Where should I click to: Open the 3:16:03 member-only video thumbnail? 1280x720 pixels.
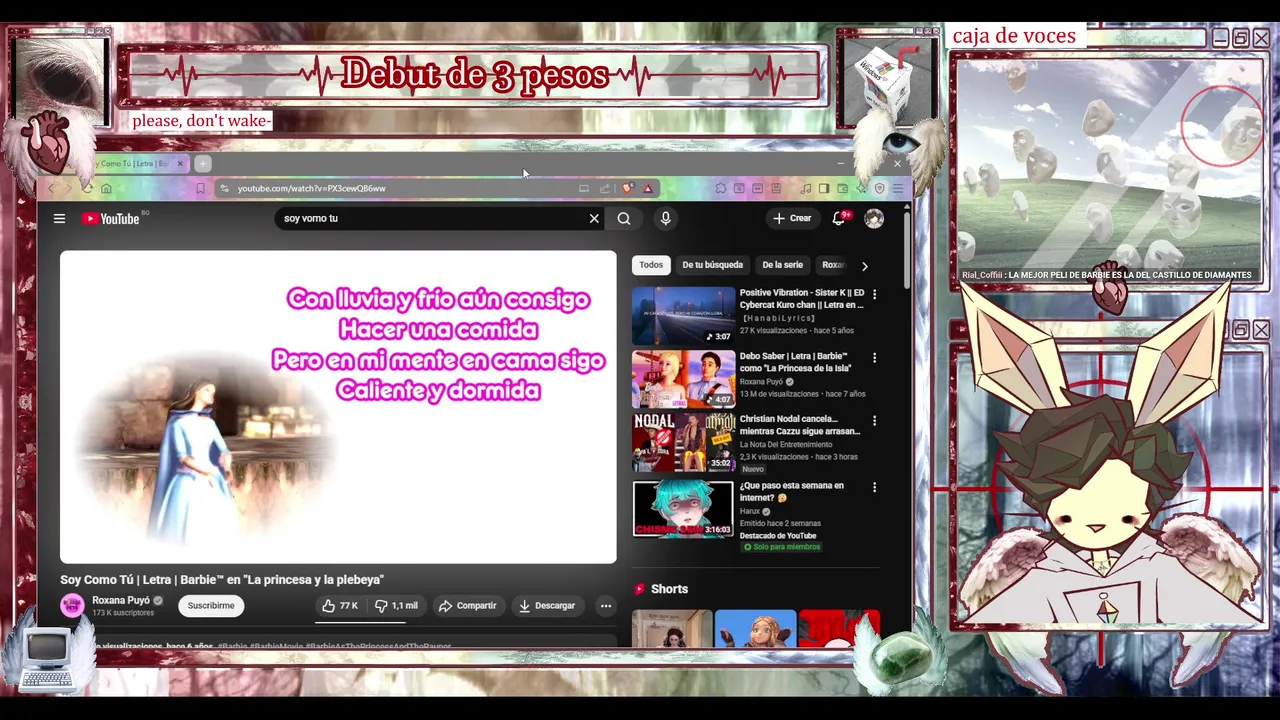coord(683,509)
